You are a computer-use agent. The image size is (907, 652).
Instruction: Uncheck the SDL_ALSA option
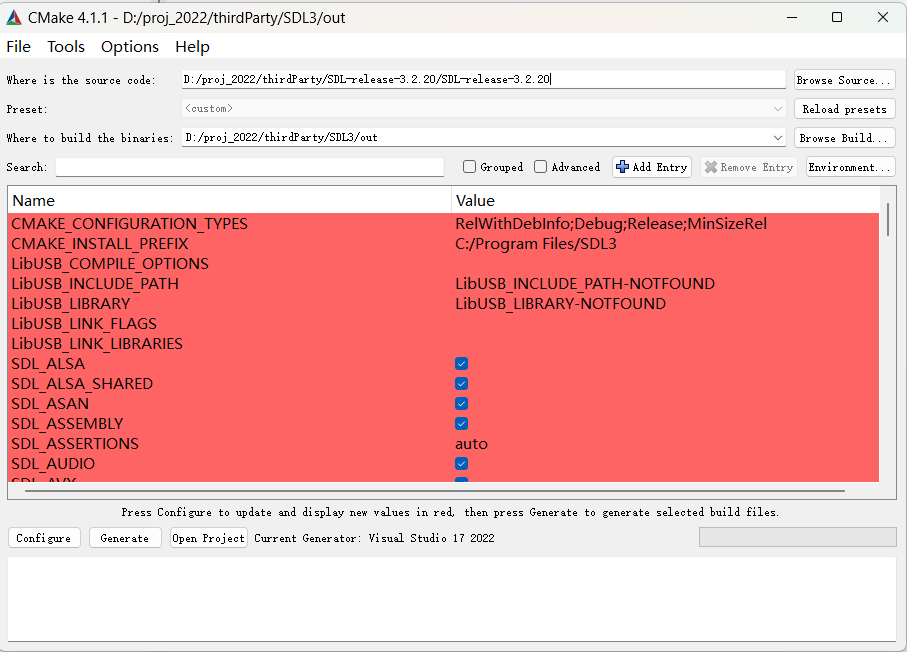pyautogui.click(x=462, y=363)
